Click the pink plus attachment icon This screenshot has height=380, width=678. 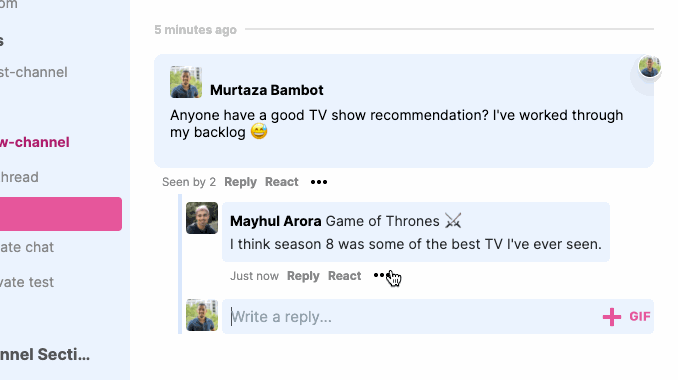tap(612, 317)
